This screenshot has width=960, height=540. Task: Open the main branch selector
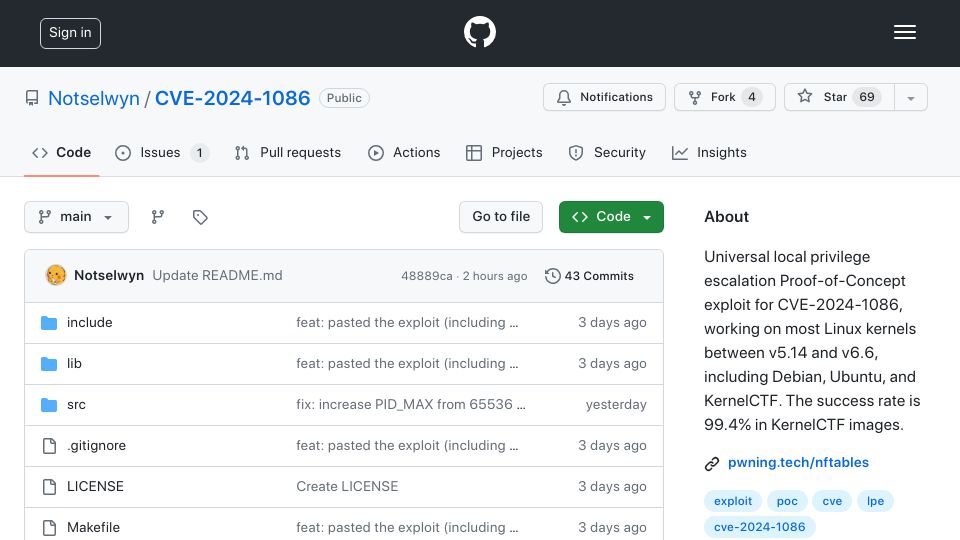click(77, 217)
